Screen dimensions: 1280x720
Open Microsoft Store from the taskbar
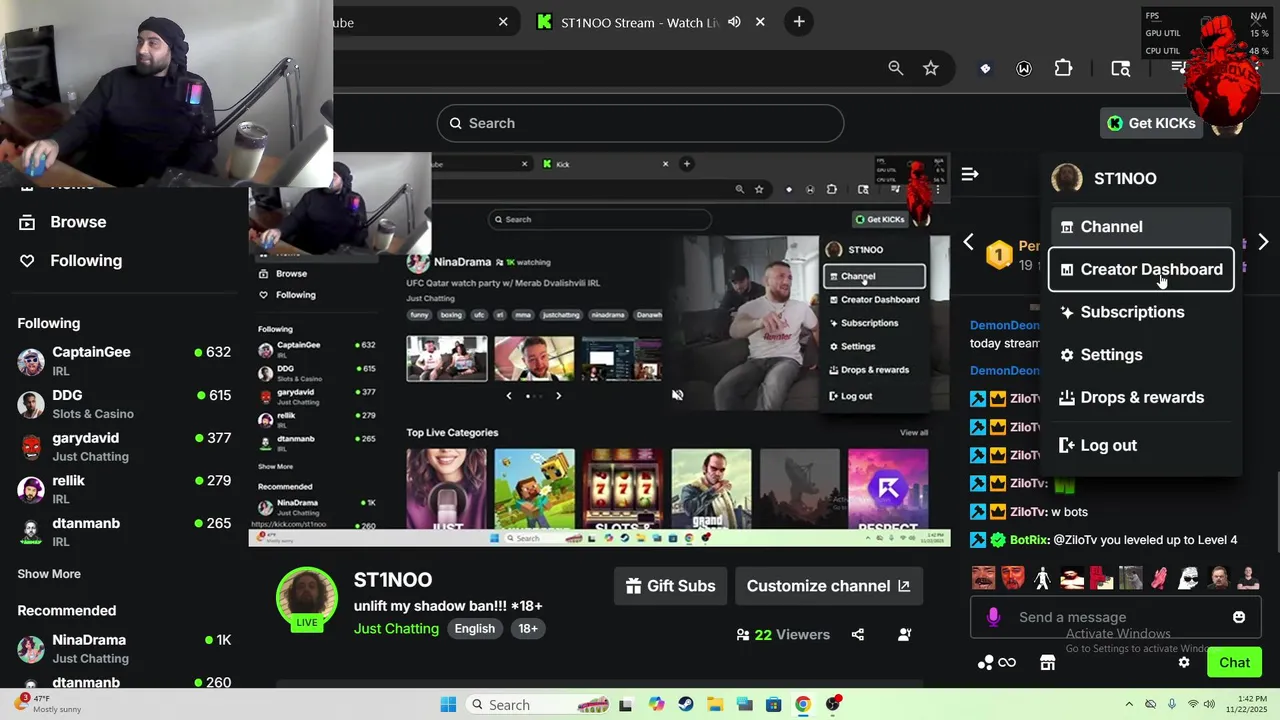(773, 704)
